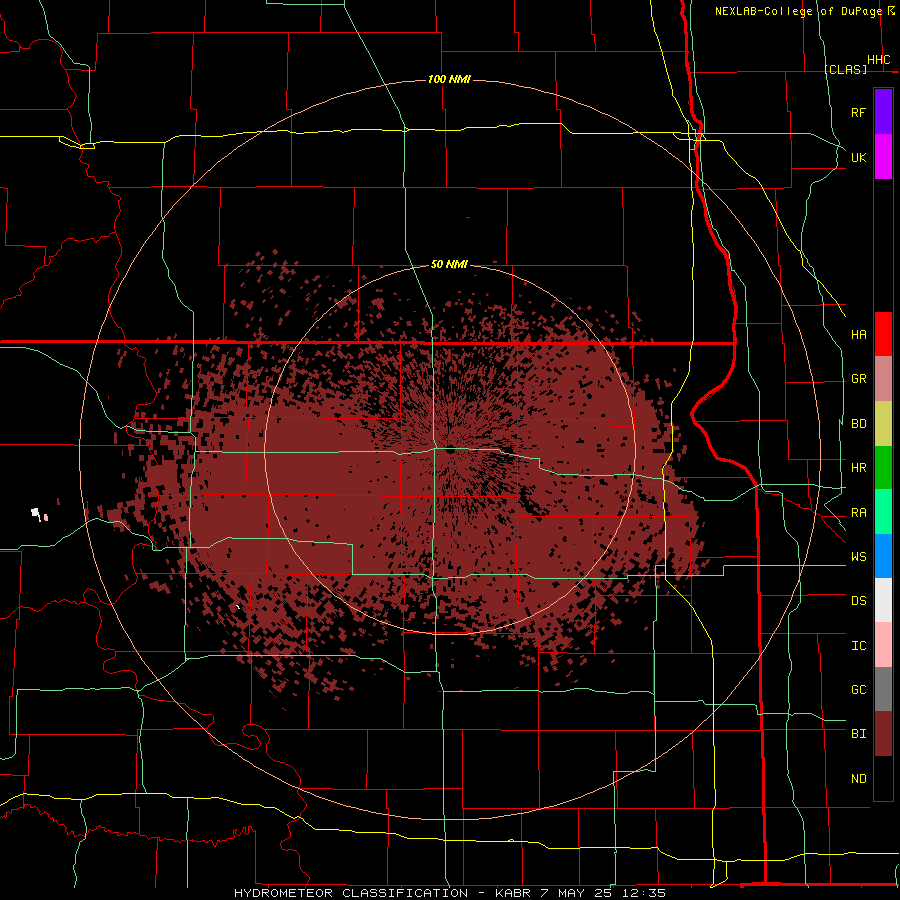Click the RF legend label
This screenshot has height=900, width=900.
(858, 112)
